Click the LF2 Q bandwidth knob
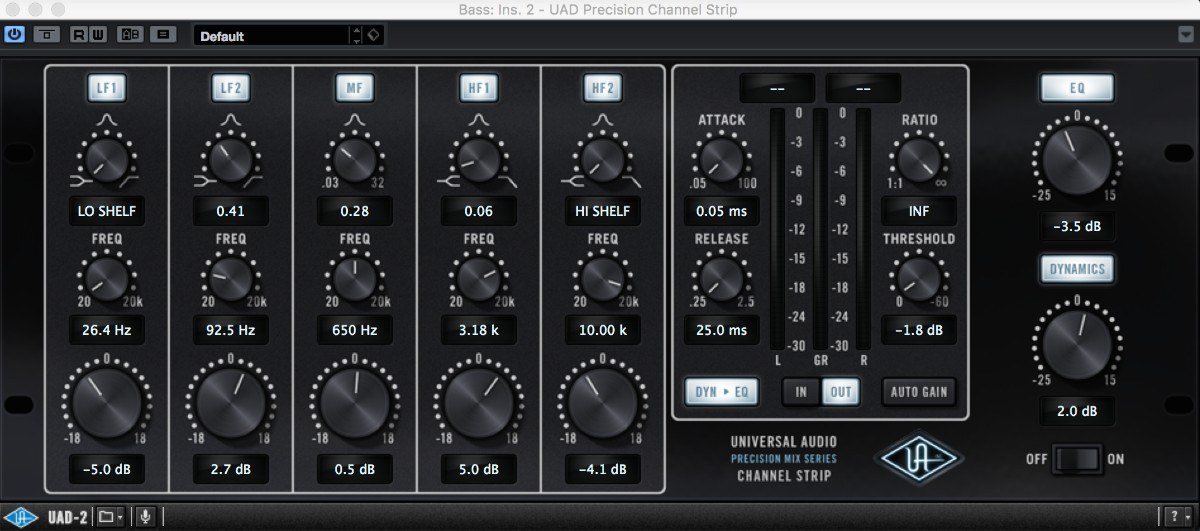Screen dimensions: 1200x531 point(231,159)
